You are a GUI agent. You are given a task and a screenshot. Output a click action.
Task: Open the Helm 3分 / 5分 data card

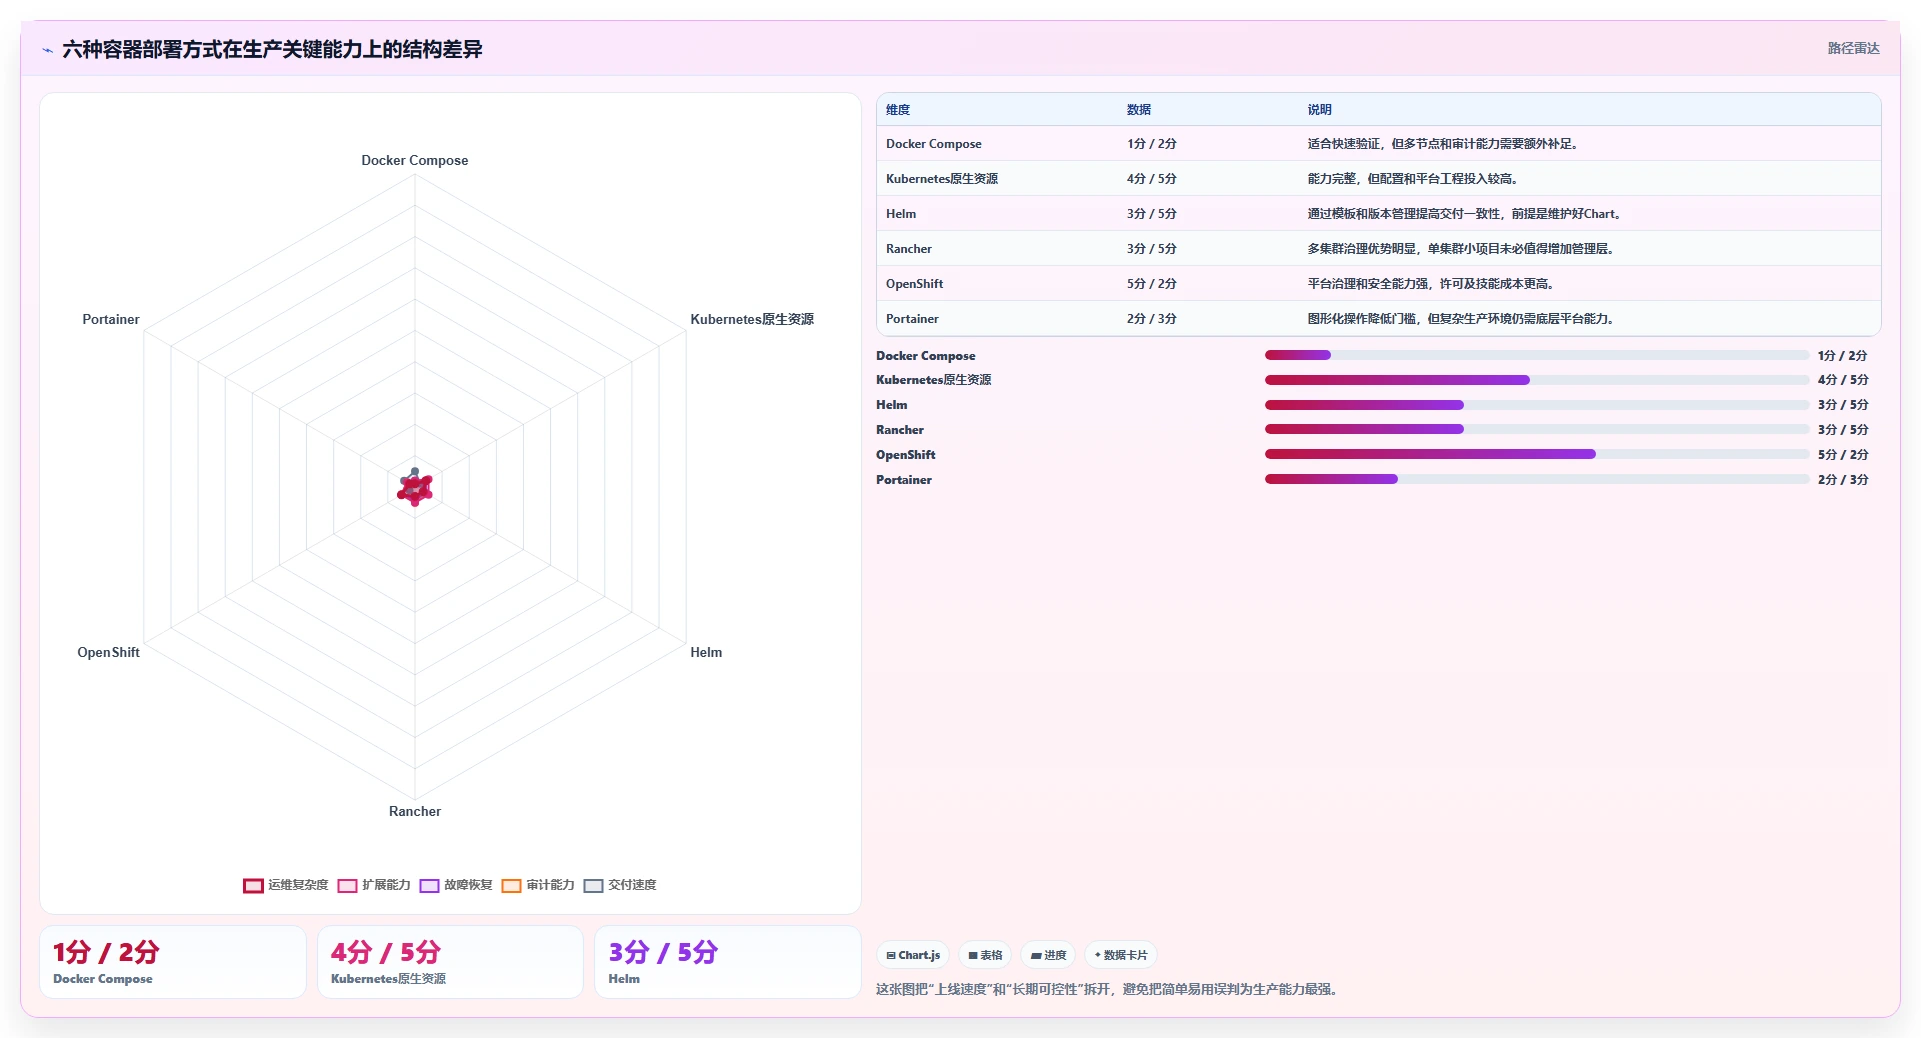point(728,962)
